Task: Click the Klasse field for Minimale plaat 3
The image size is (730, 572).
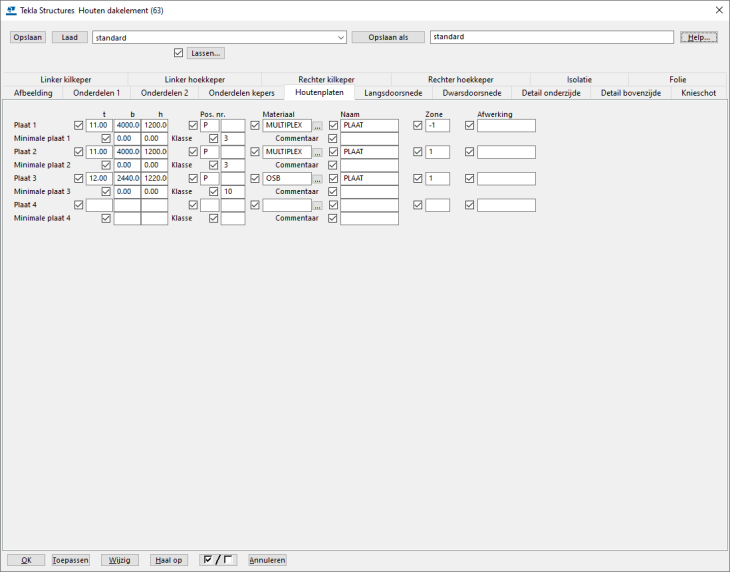Action: point(232,192)
